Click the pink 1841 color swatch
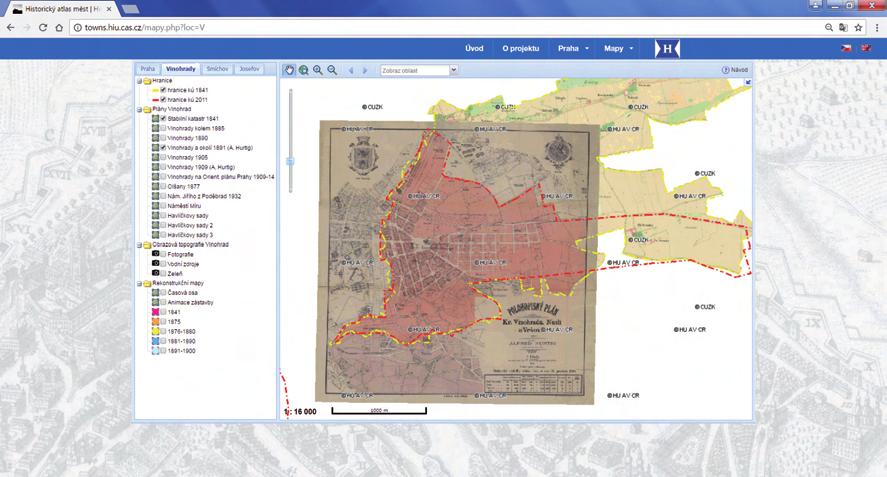 [x=156, y=312]
